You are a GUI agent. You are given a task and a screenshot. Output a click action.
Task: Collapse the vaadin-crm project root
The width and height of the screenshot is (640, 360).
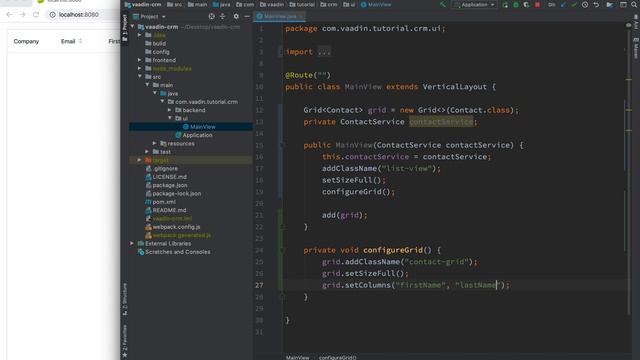(132, 27)
